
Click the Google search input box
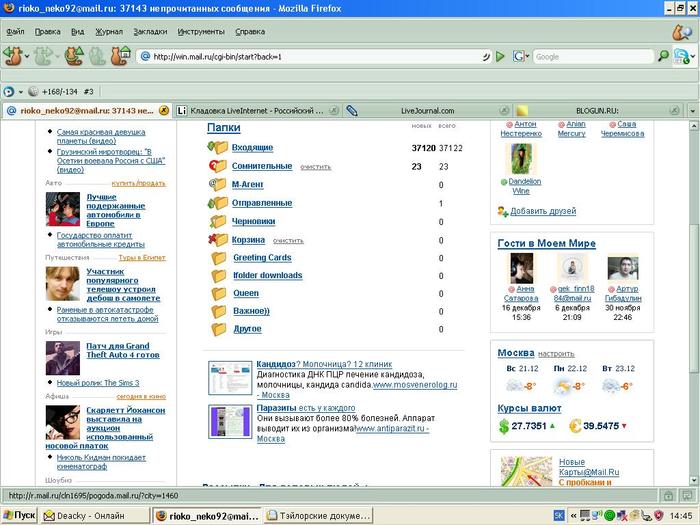tap(592, 57)
